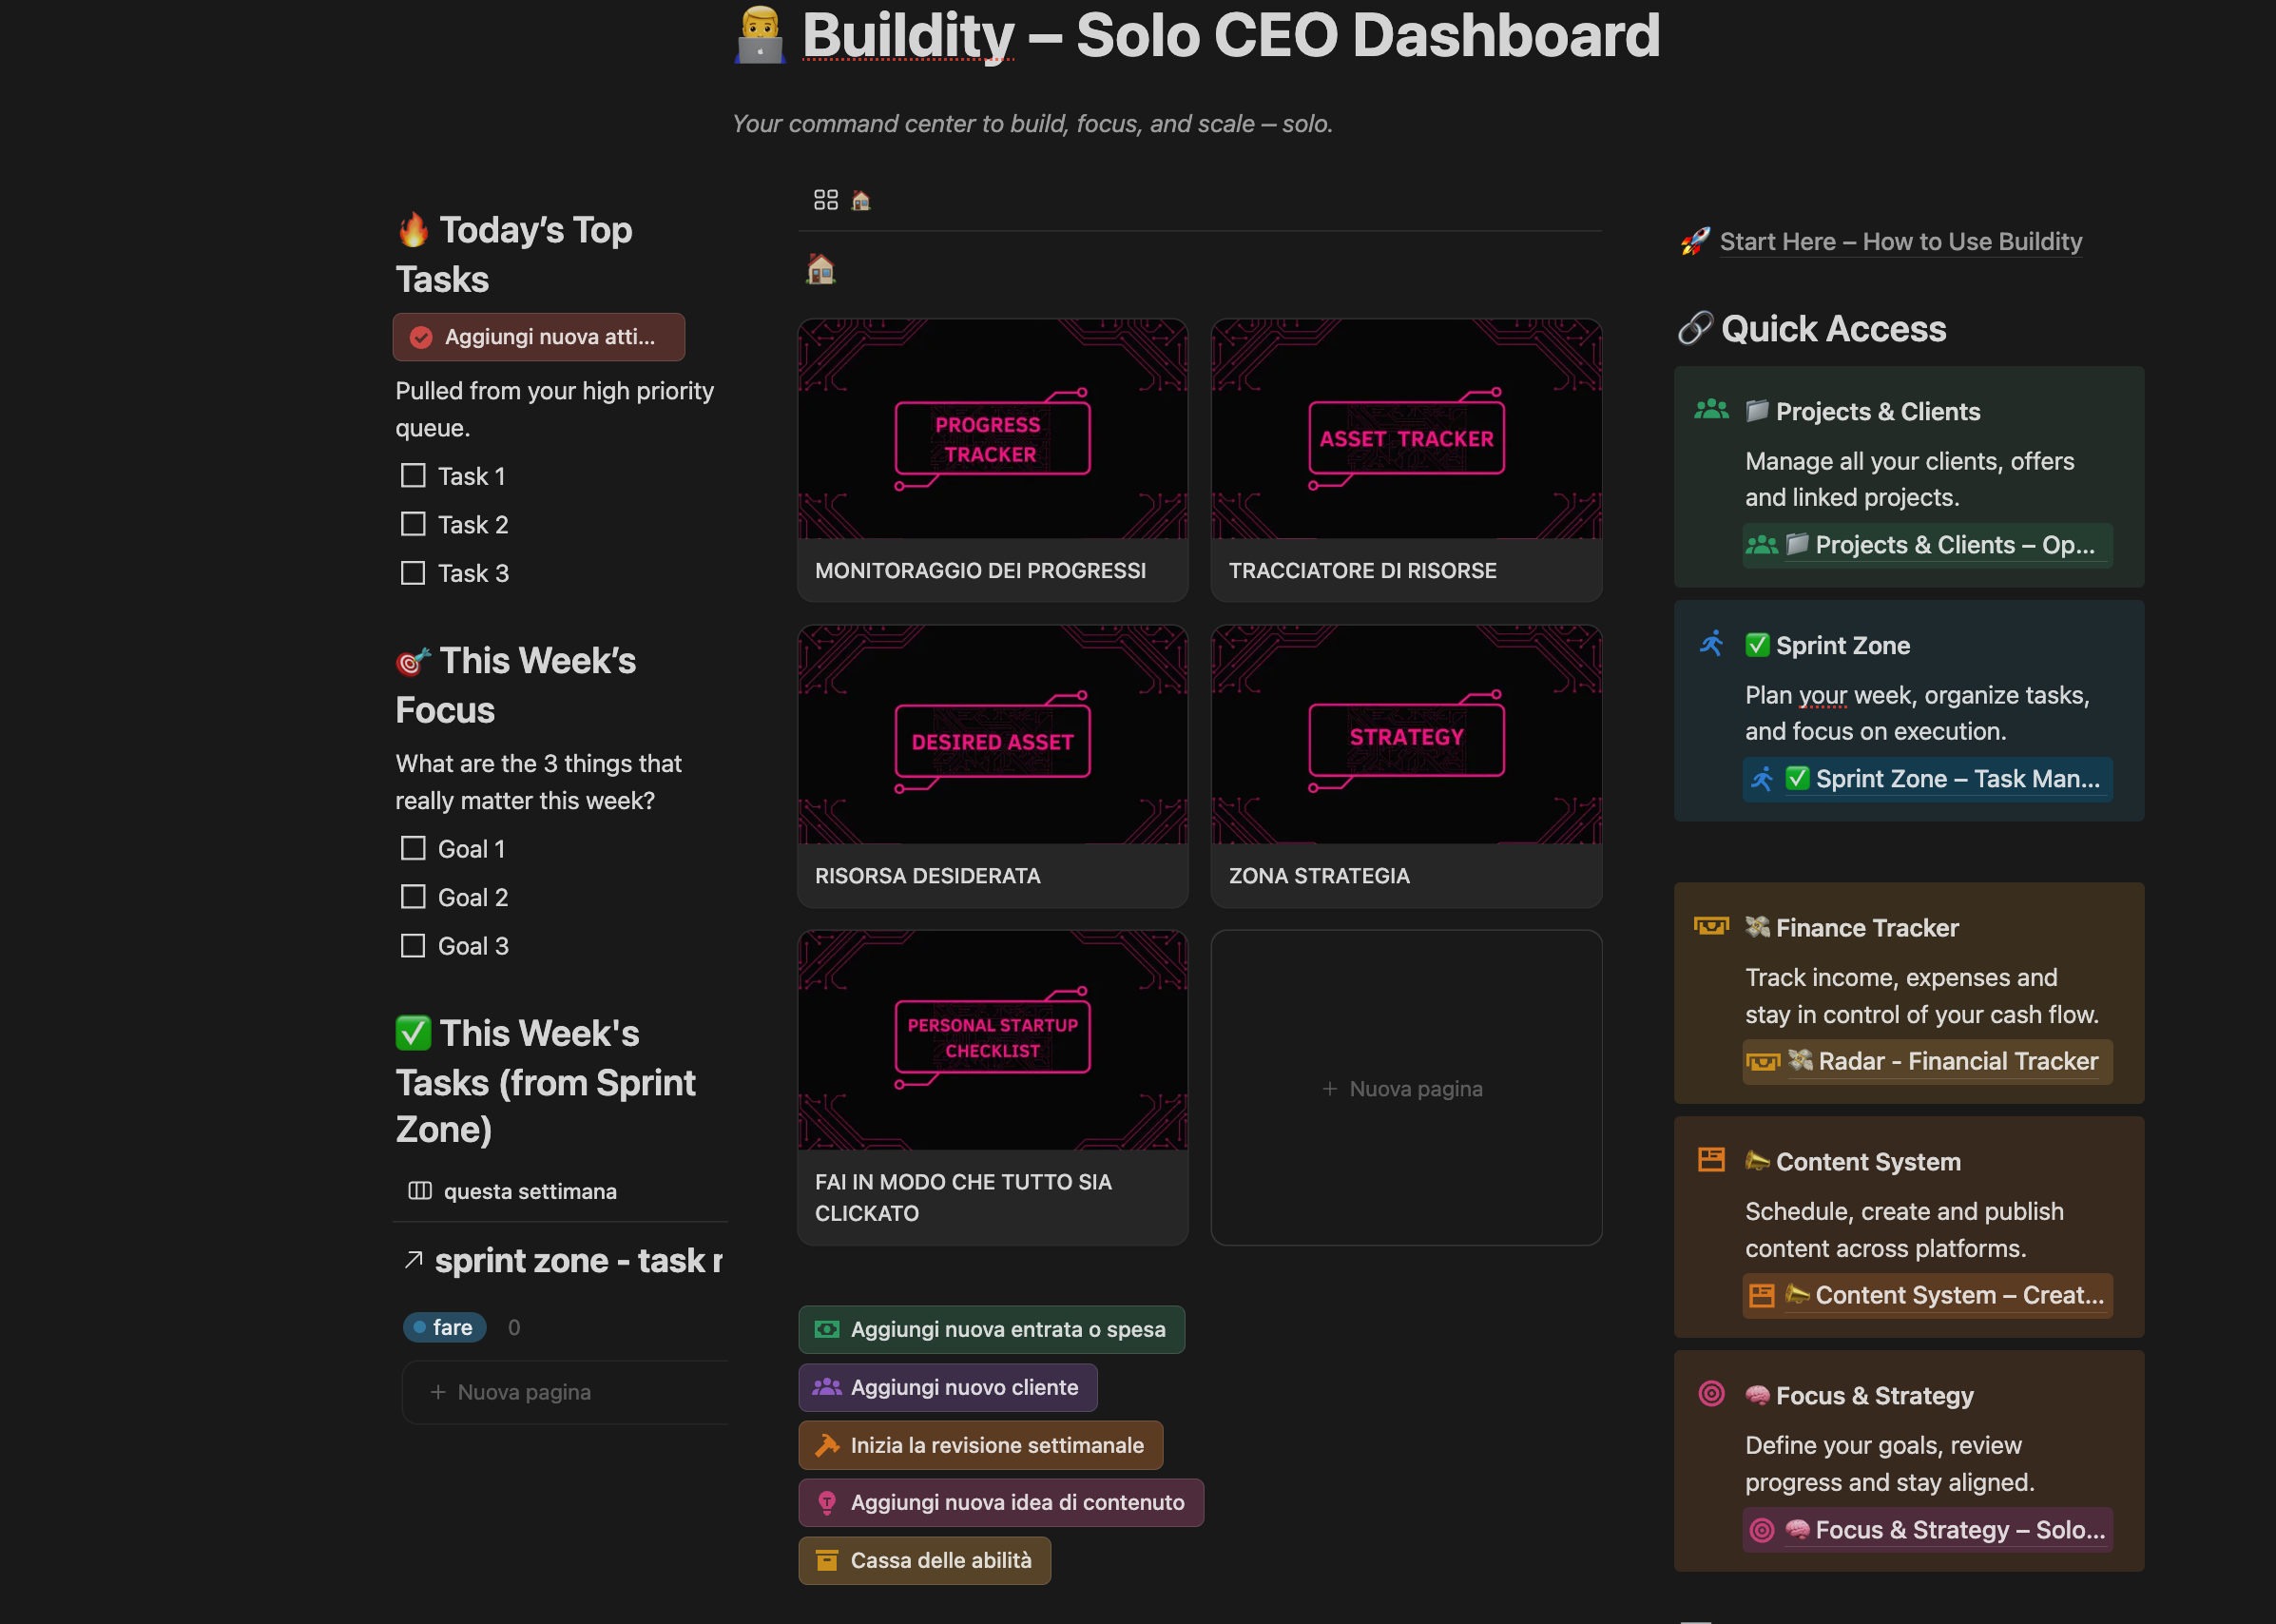Click the fare status group tag

[444, 1327]
